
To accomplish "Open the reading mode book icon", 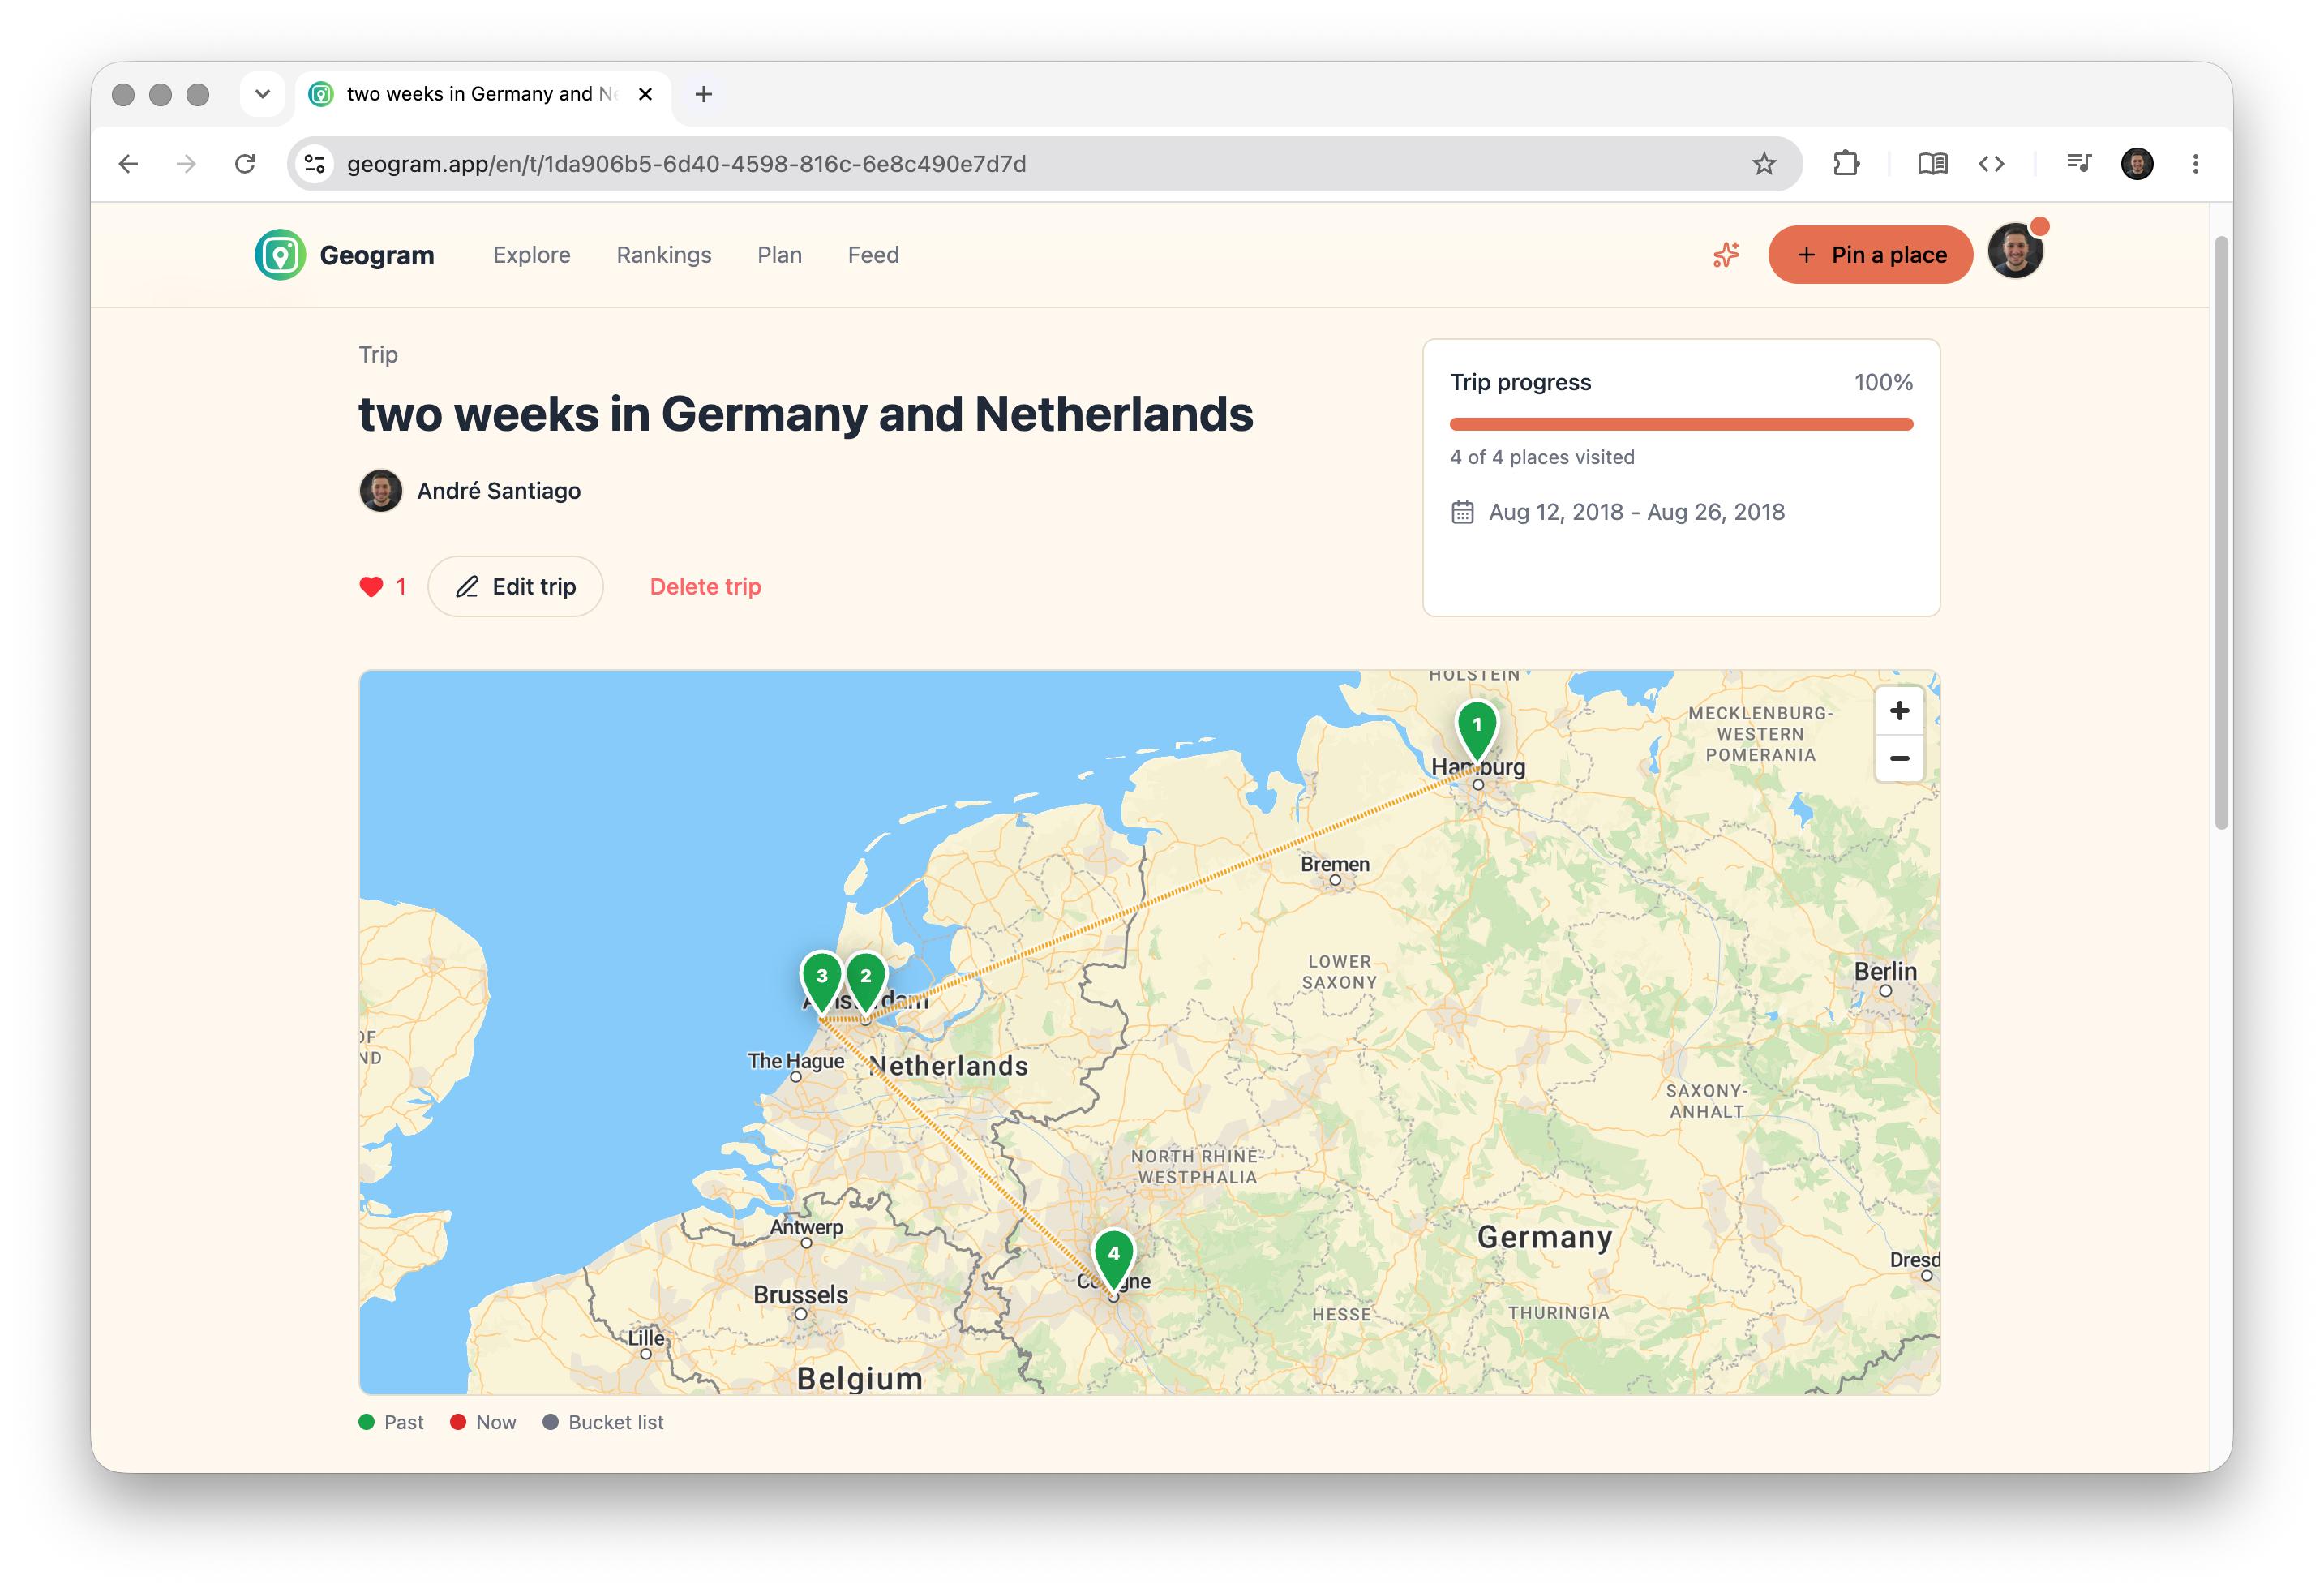I will 1932,164.
